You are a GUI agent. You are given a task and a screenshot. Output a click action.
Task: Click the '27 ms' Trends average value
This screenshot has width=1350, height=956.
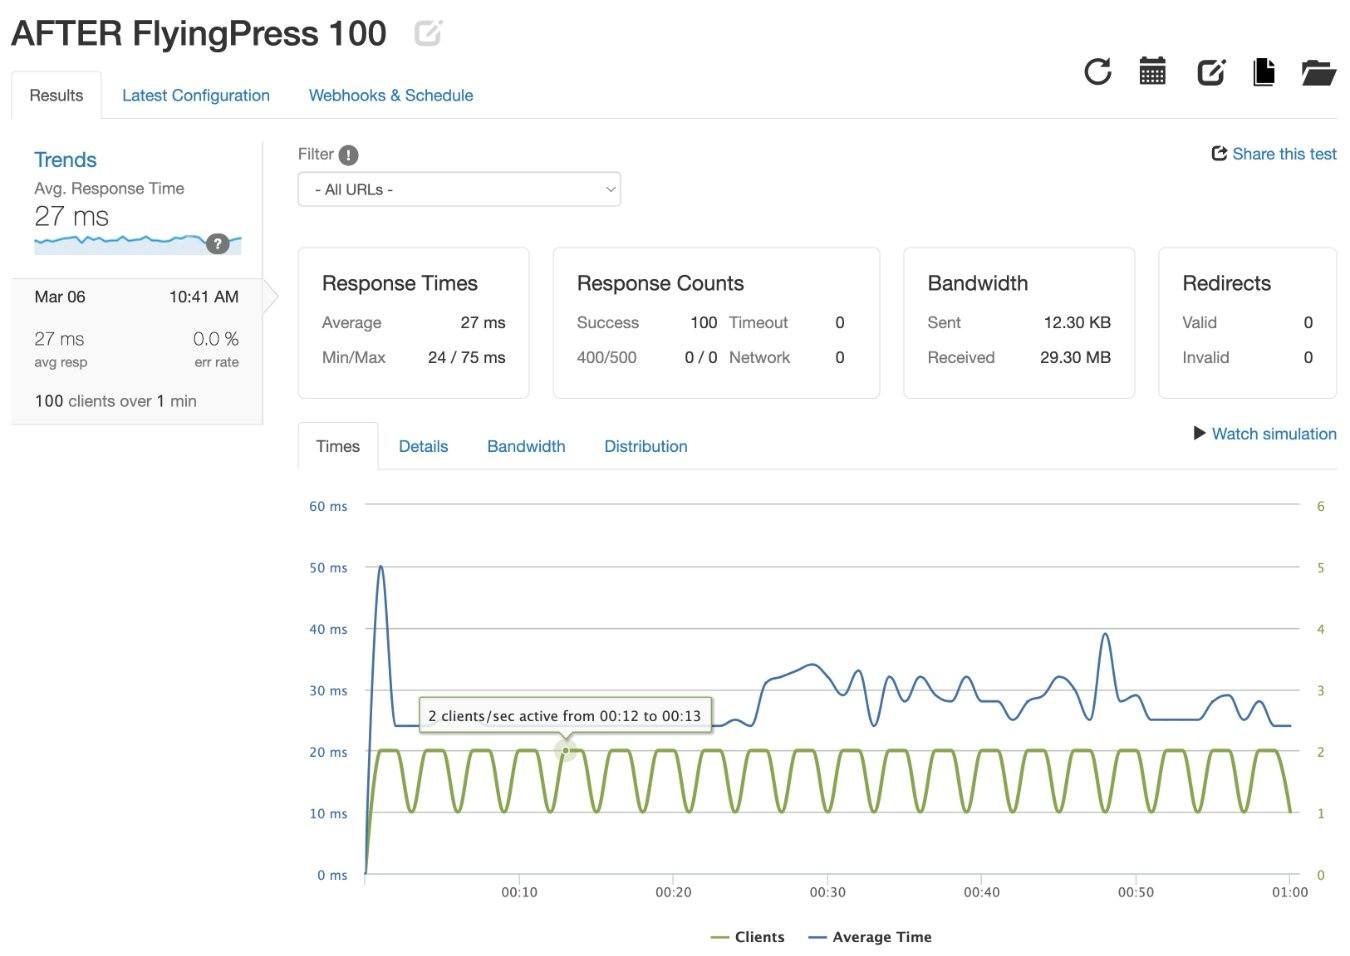click(71, 216)
